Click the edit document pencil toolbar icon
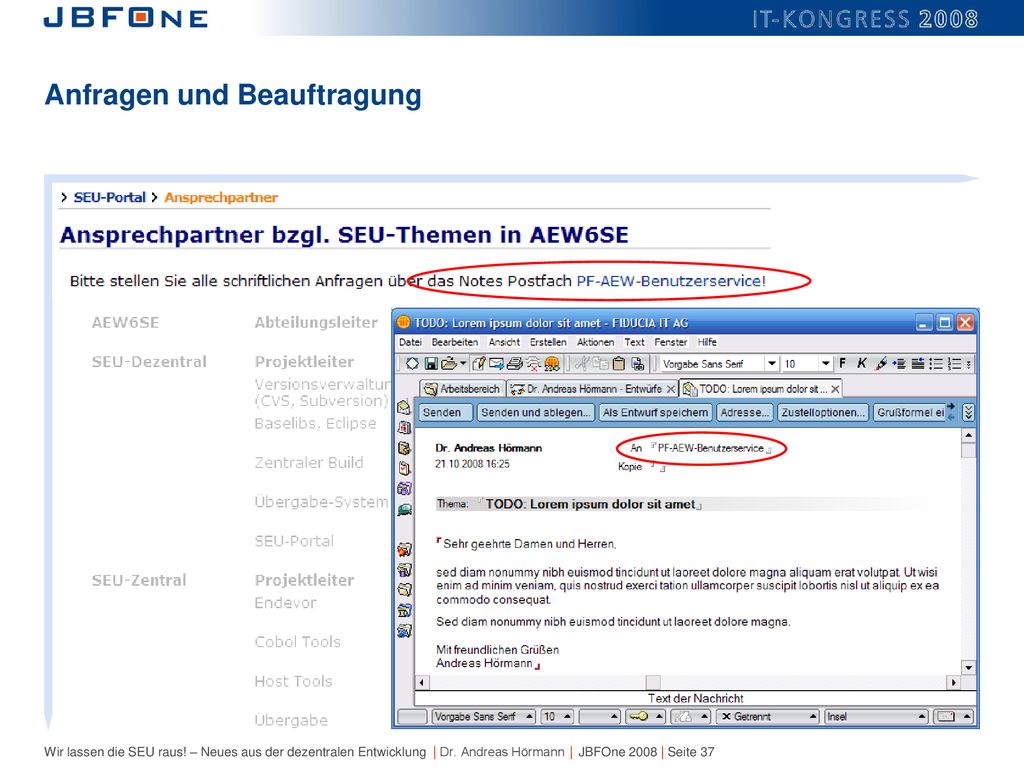The width and height of the screenshot is (1024, 768). click(479, 364)
